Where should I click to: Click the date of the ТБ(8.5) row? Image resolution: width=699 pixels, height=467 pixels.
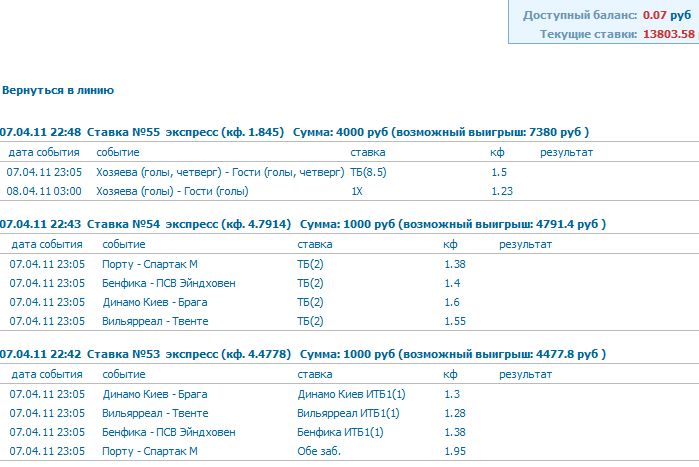tap(44, 172)
